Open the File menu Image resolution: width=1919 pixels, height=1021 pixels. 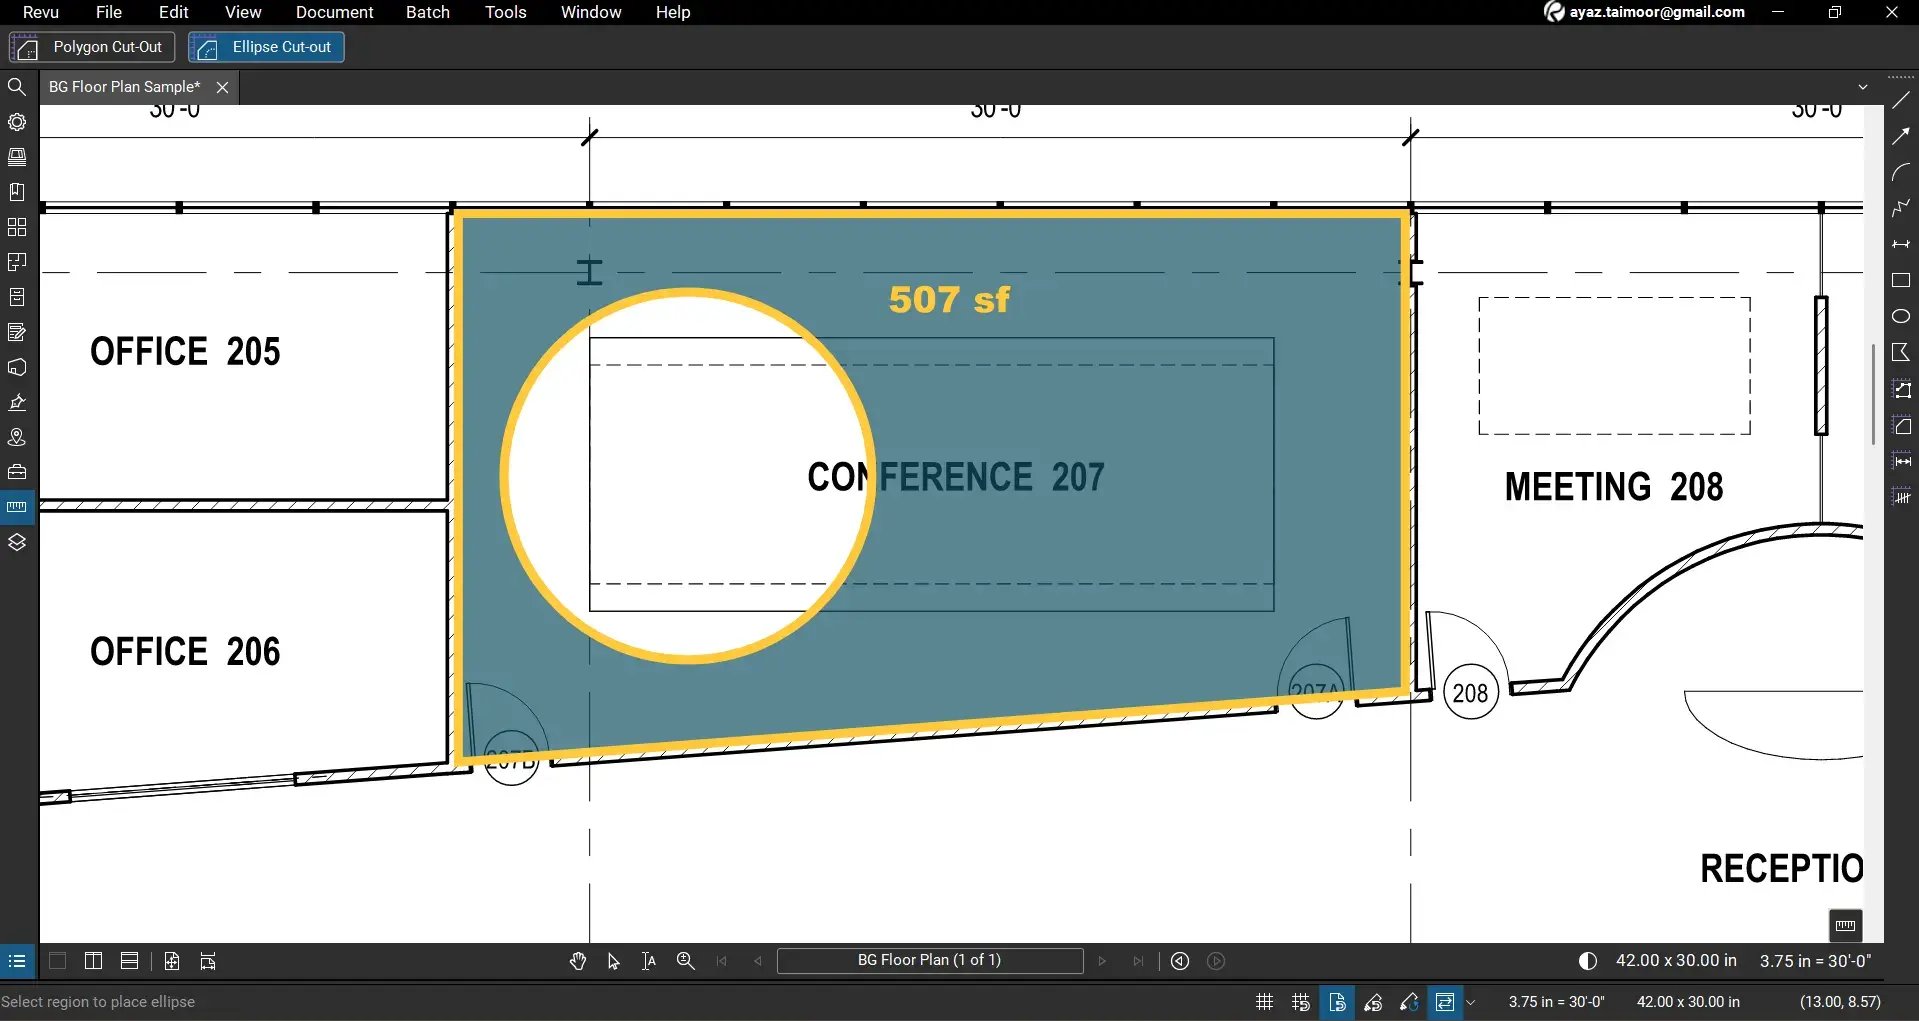[x=109, y=12]
